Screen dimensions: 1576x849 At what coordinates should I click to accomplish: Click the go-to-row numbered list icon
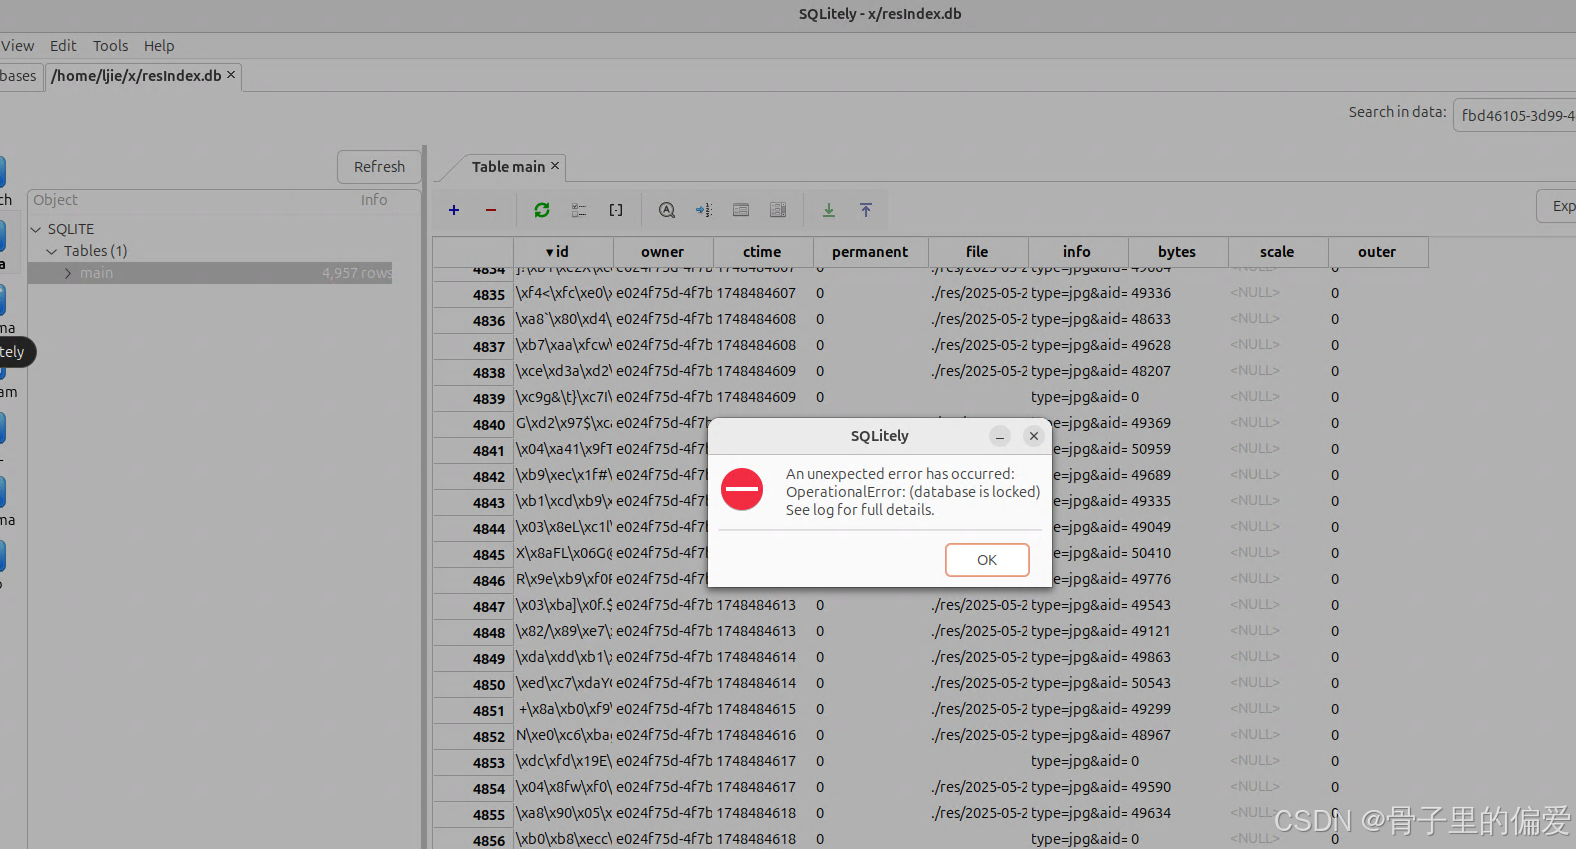pyautogui.click(x=704, y=210)
